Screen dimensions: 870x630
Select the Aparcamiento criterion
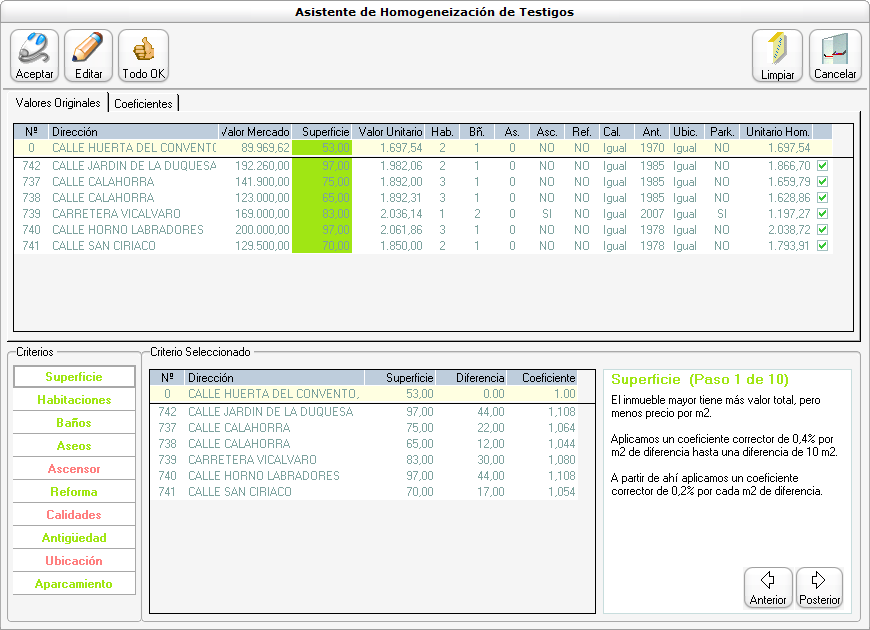pos(74,584)
